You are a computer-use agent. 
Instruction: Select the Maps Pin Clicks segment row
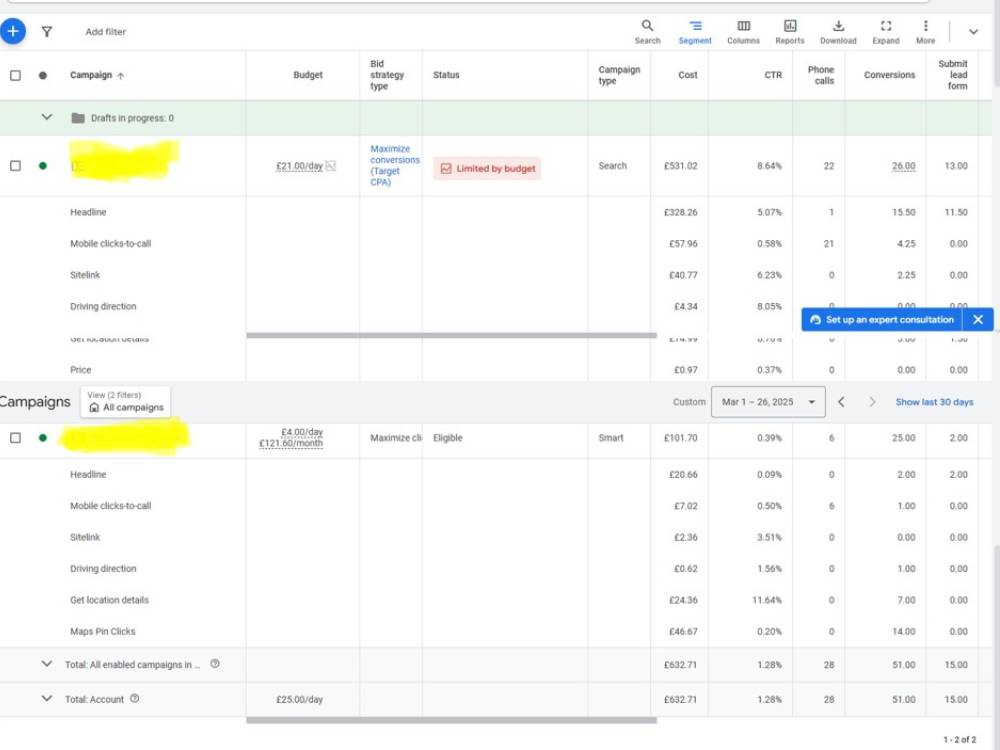pos(103,631)
